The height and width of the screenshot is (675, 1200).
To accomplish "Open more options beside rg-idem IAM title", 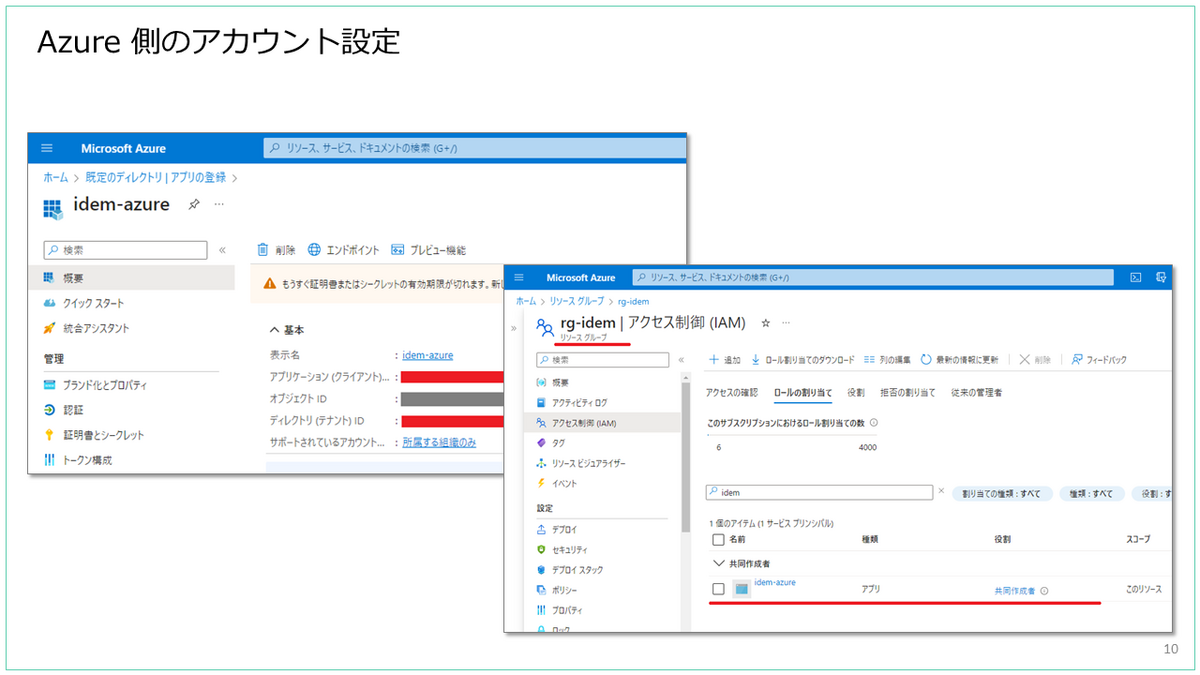I will tap(786, 323).
